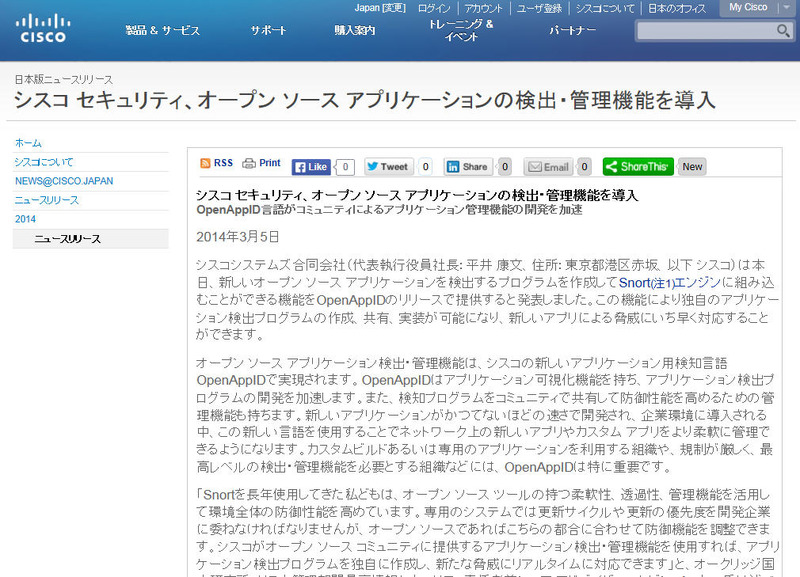This screenshot has height=577, width=800.
Task: Click the ログイン link
Action: [x=435, y=8]
